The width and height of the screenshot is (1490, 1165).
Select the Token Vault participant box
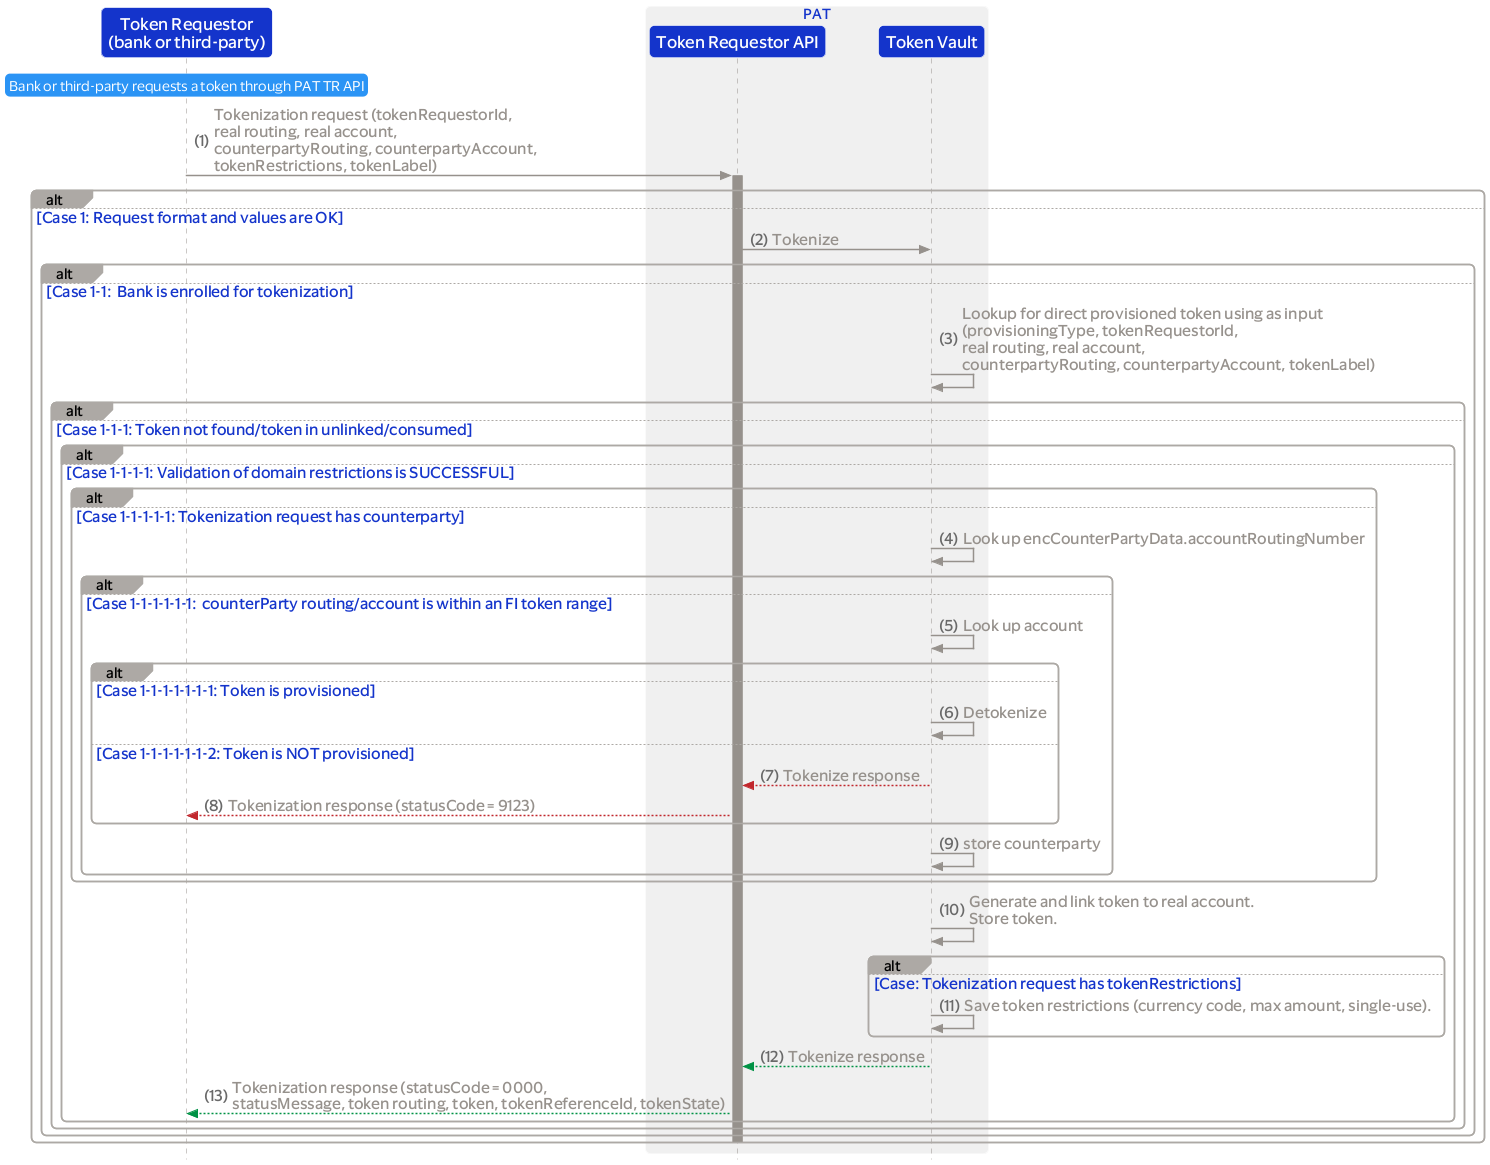click(x=931, y=41)
